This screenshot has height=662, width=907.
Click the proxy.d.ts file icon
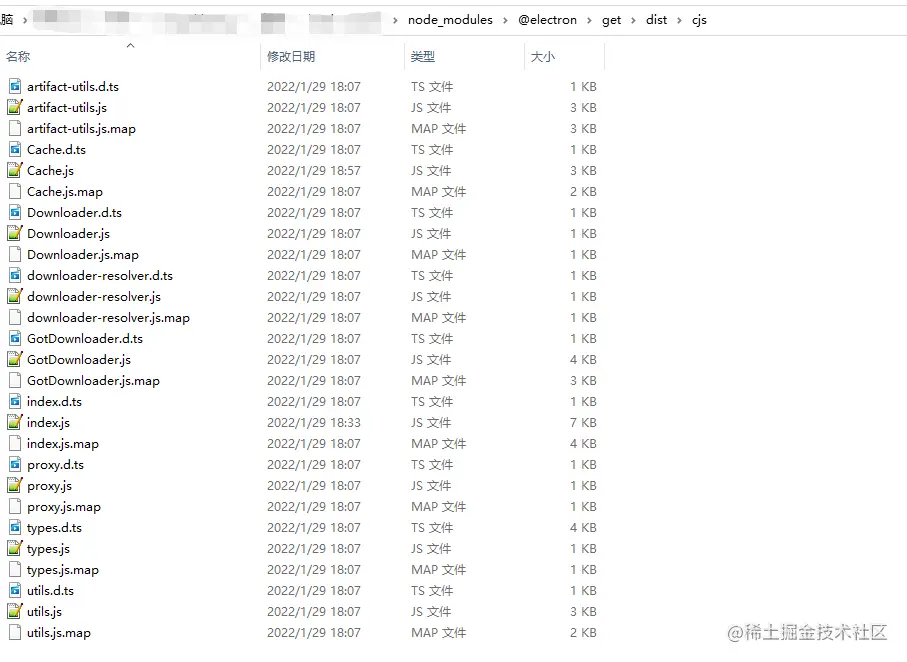coord(15,465)
